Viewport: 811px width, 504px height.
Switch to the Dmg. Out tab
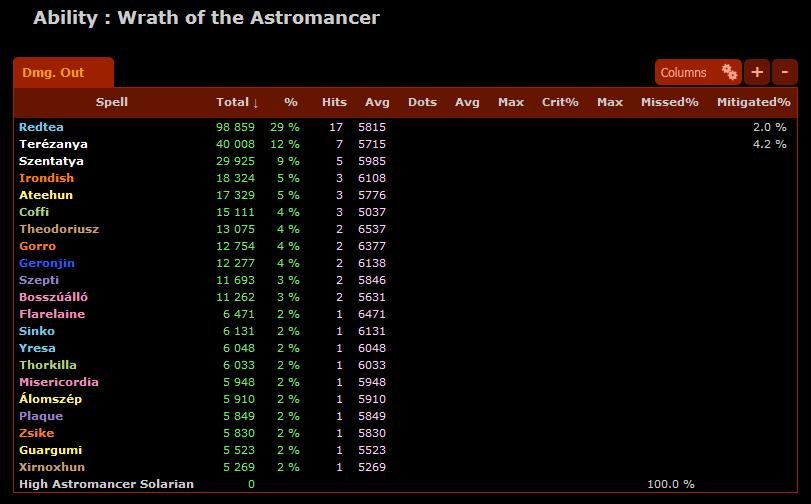pos(62,72)
